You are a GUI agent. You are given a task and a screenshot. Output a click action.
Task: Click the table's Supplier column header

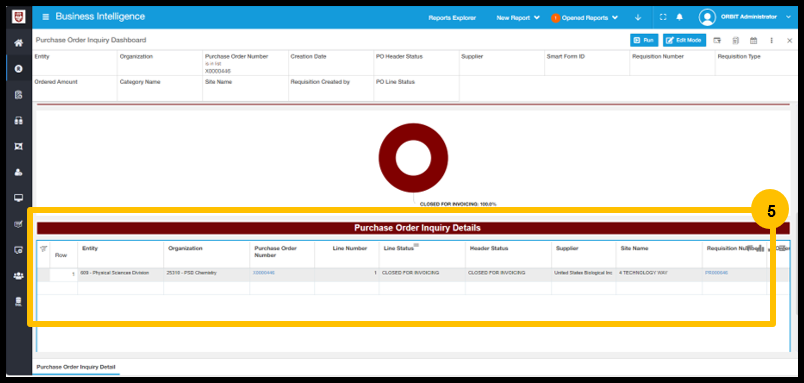point(567,248)
